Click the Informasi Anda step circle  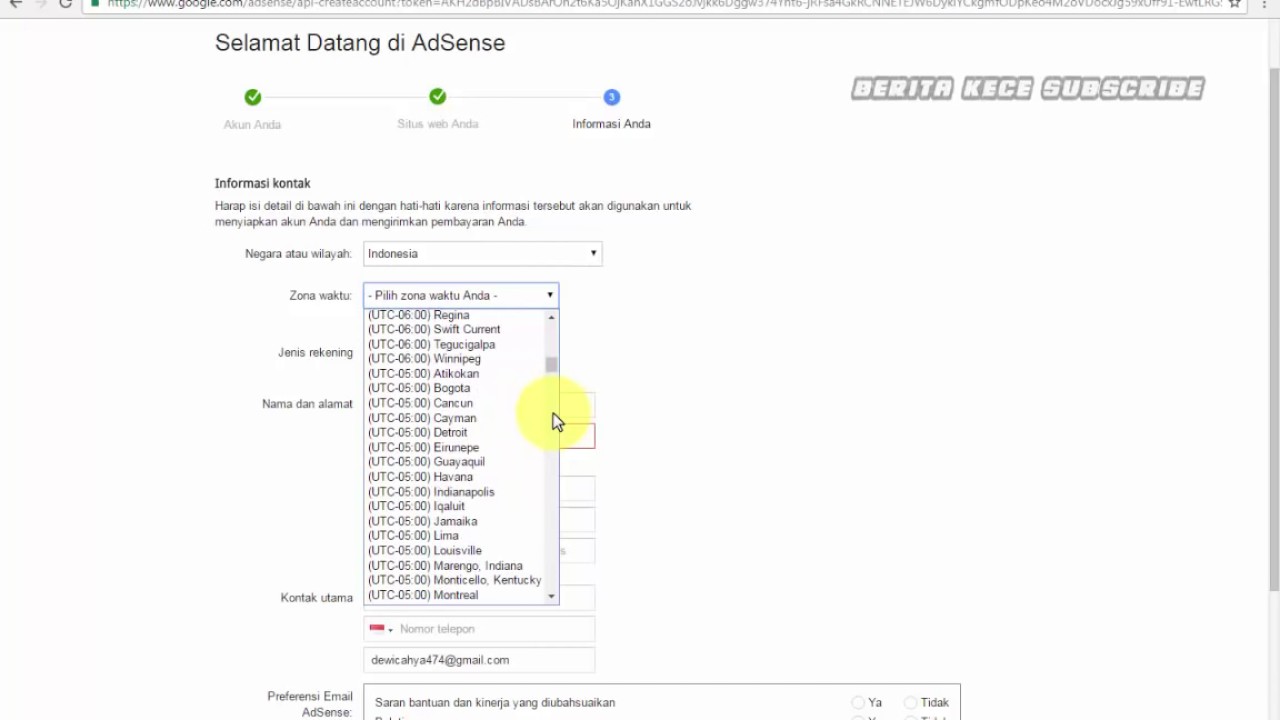pos(612,97)
